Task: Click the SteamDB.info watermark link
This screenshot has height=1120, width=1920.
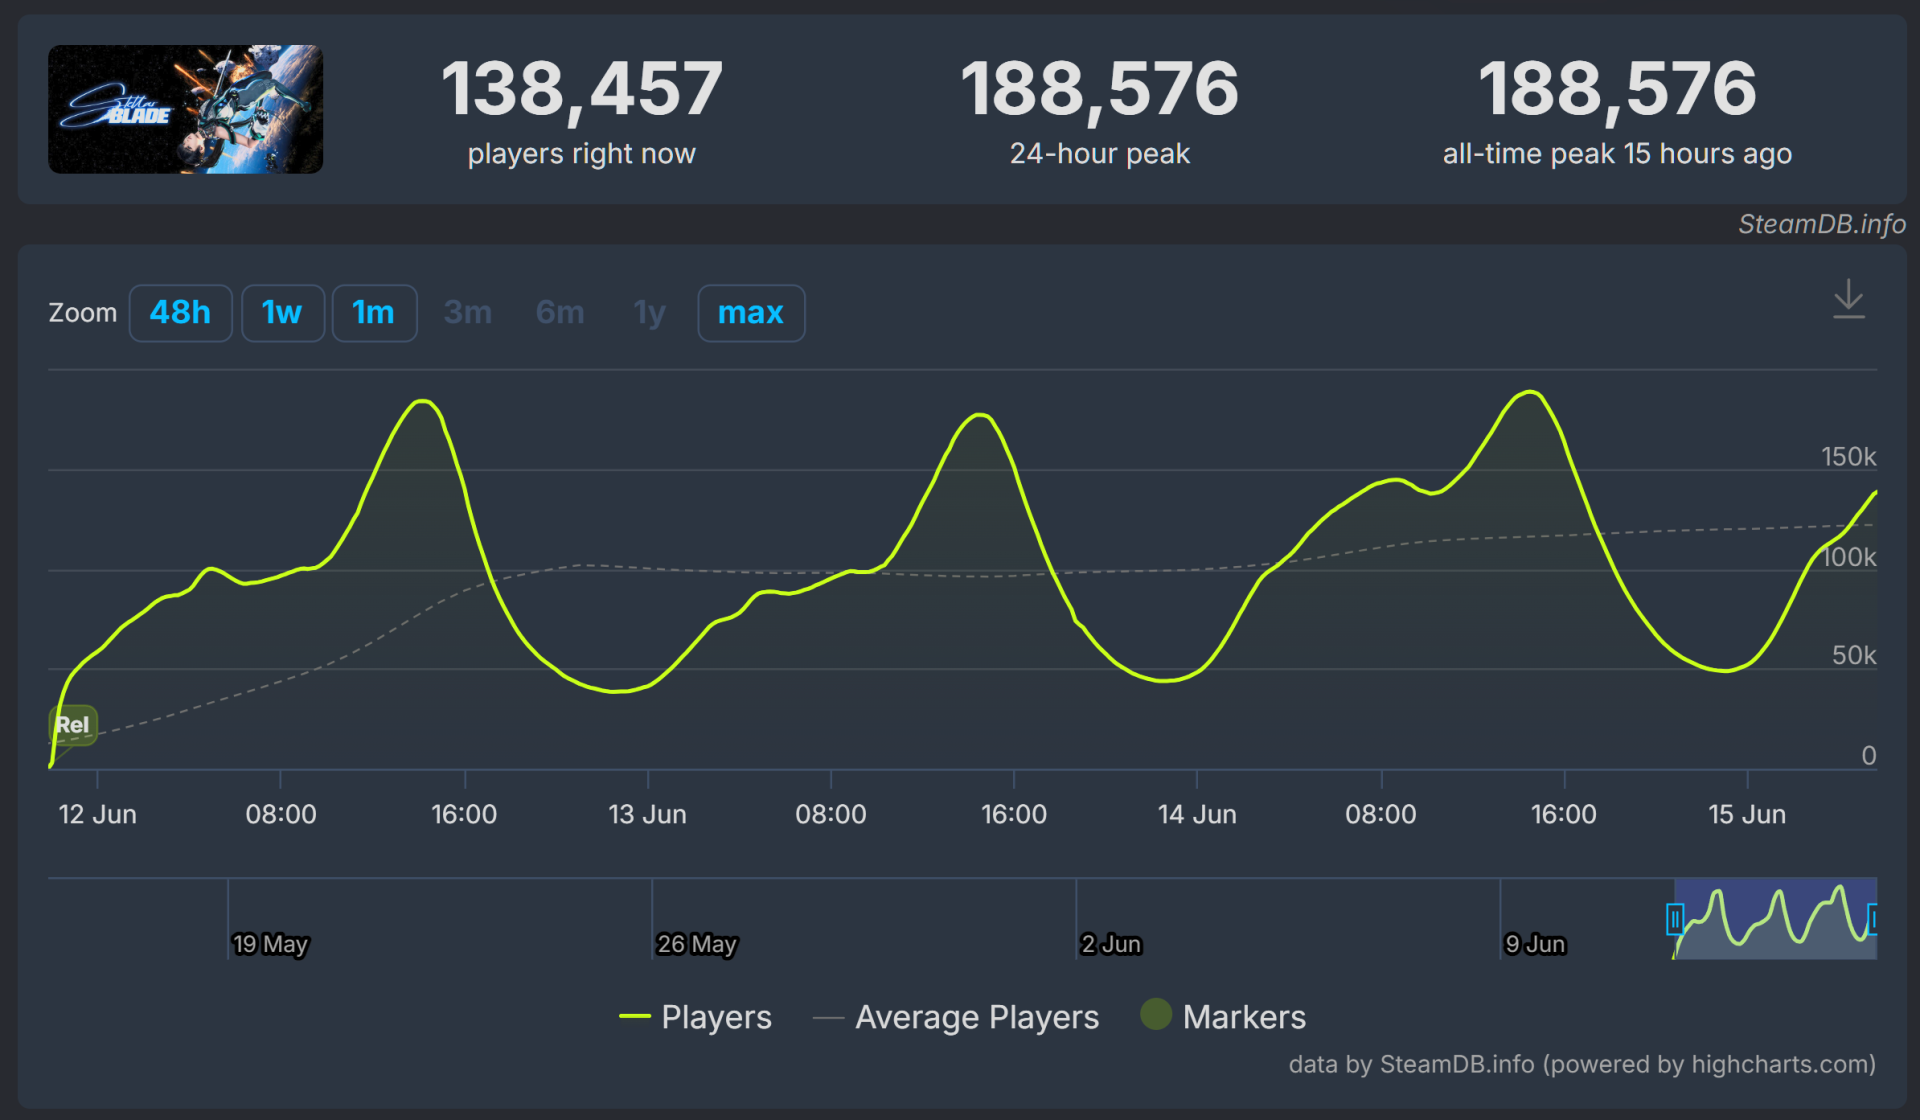Action: pyautogui.click(x=1821, y=224)
